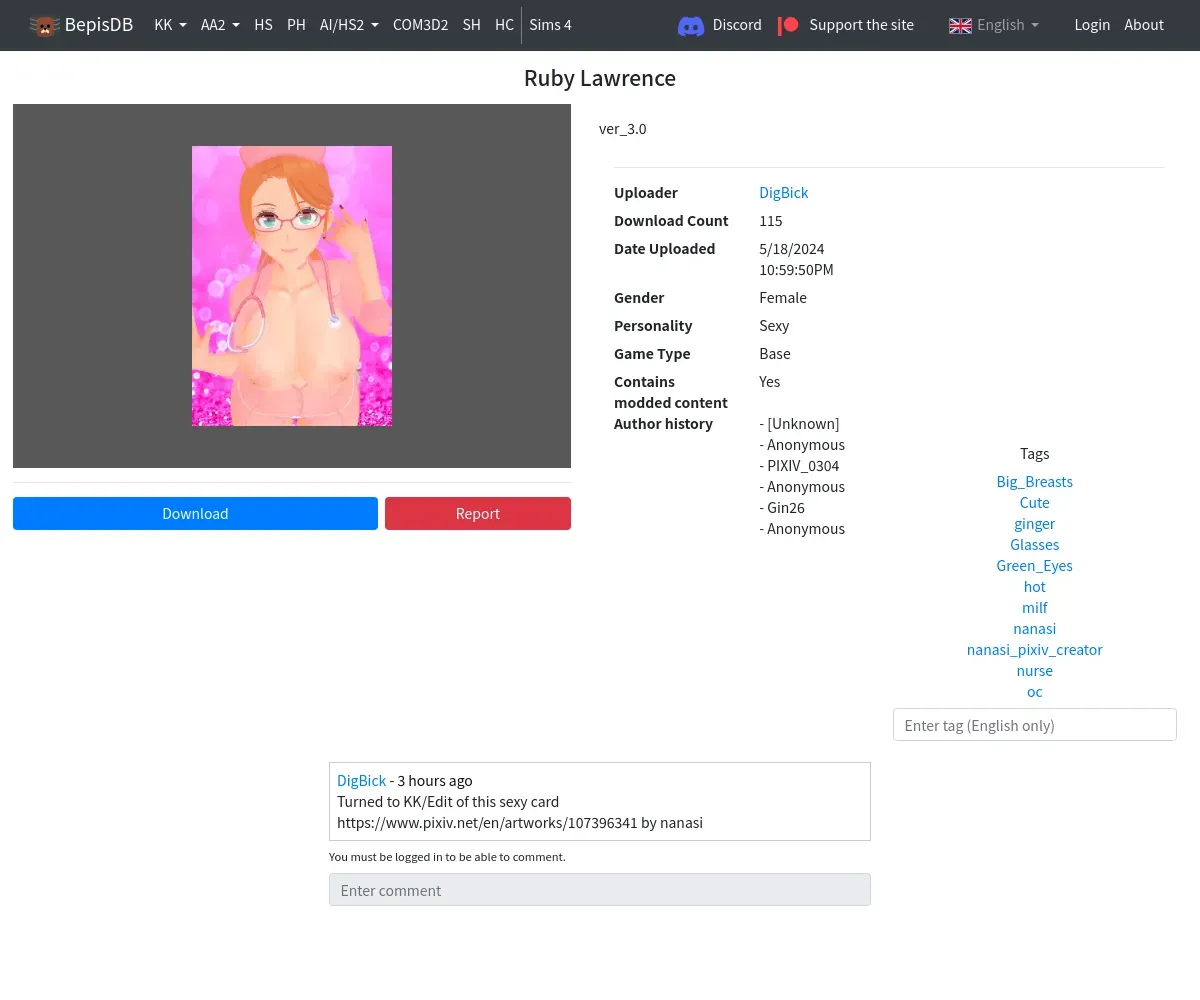Click the UK flag language icon
The height and width of the screenshot is (1000, 1200).
960,25
